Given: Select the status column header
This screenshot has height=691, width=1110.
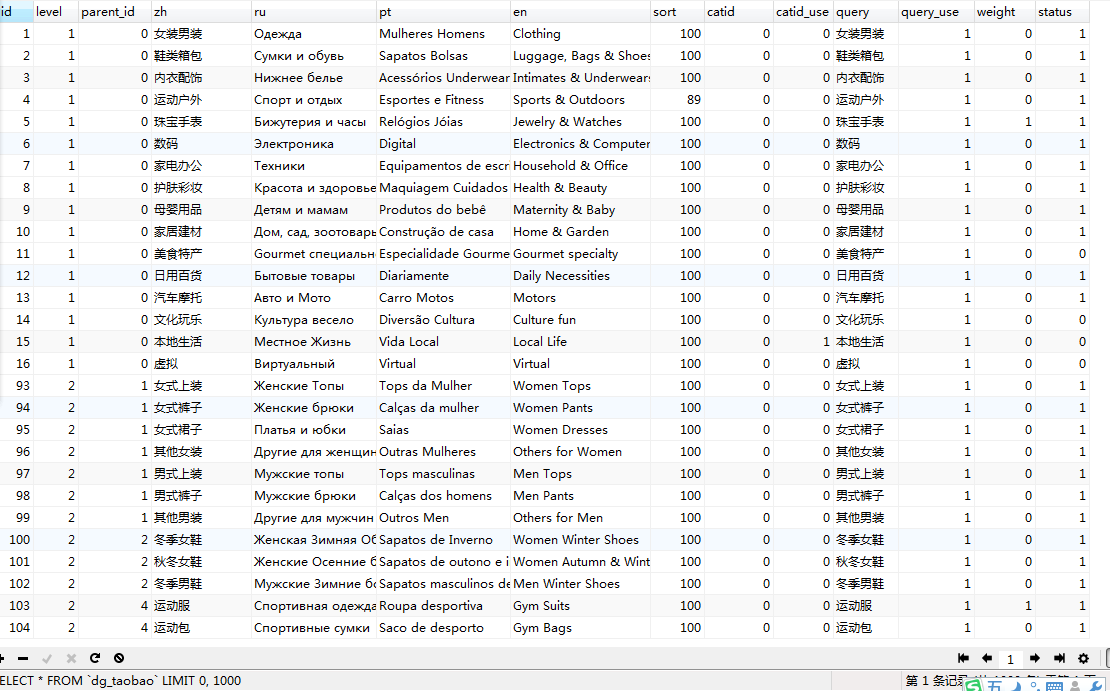Looking at the screenshot, I should click(1062, 11).
